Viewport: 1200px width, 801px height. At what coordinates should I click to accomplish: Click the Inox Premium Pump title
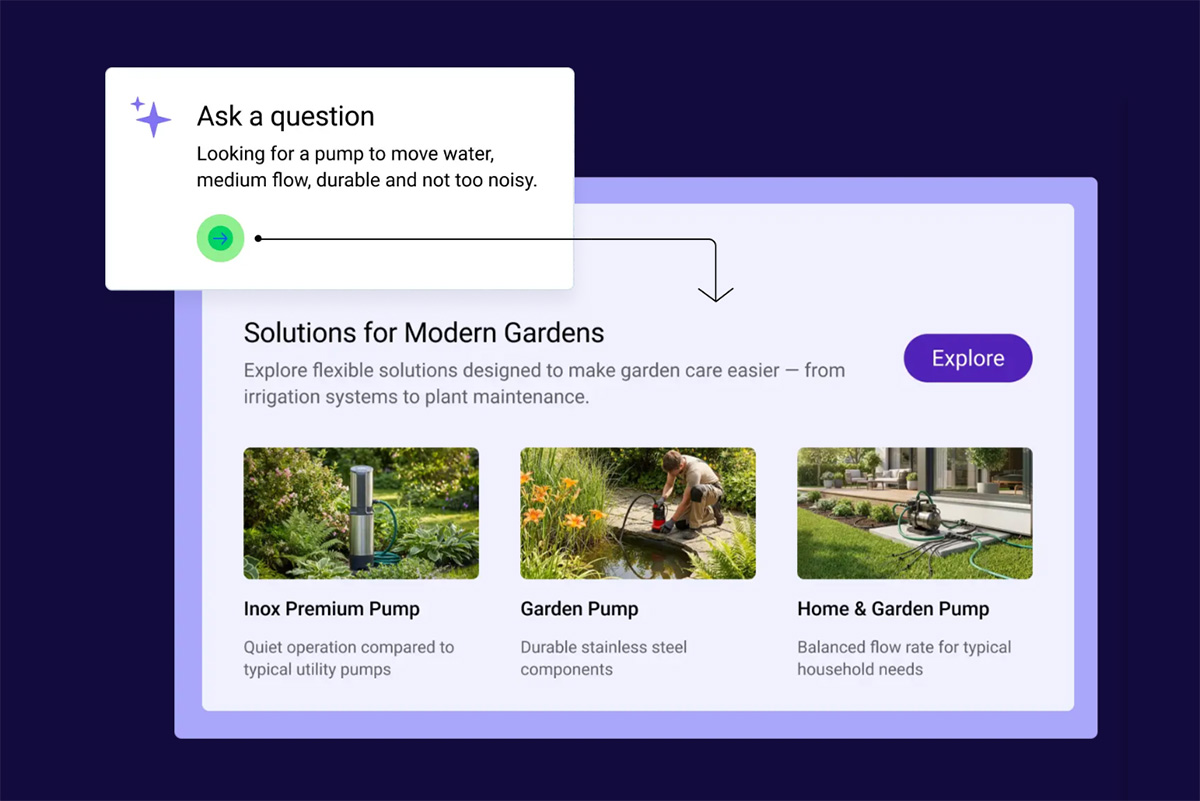point(332,608)
